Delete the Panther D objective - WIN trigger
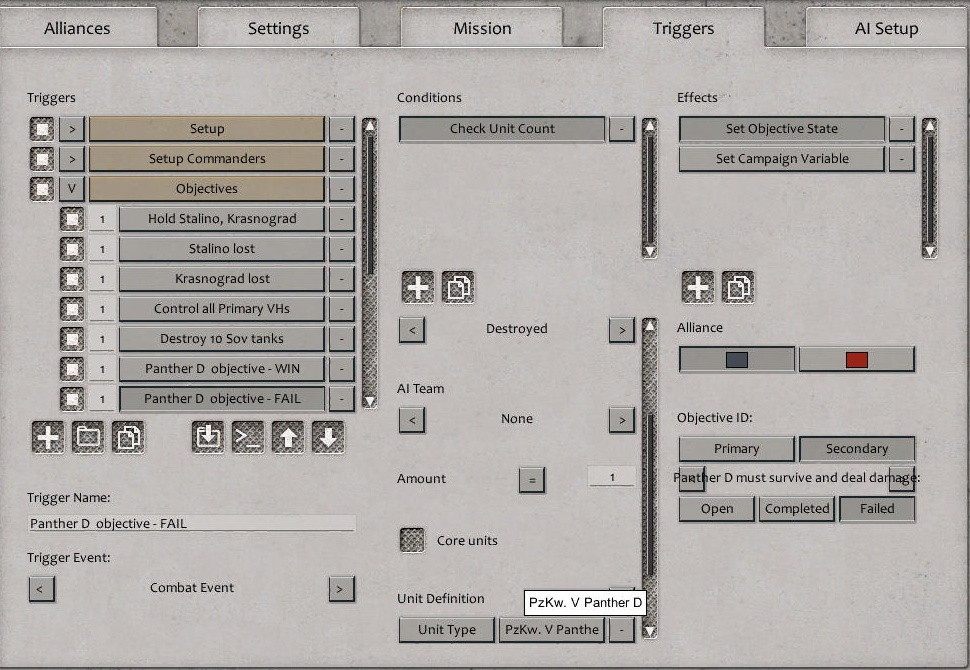 (x=341, y=369)
